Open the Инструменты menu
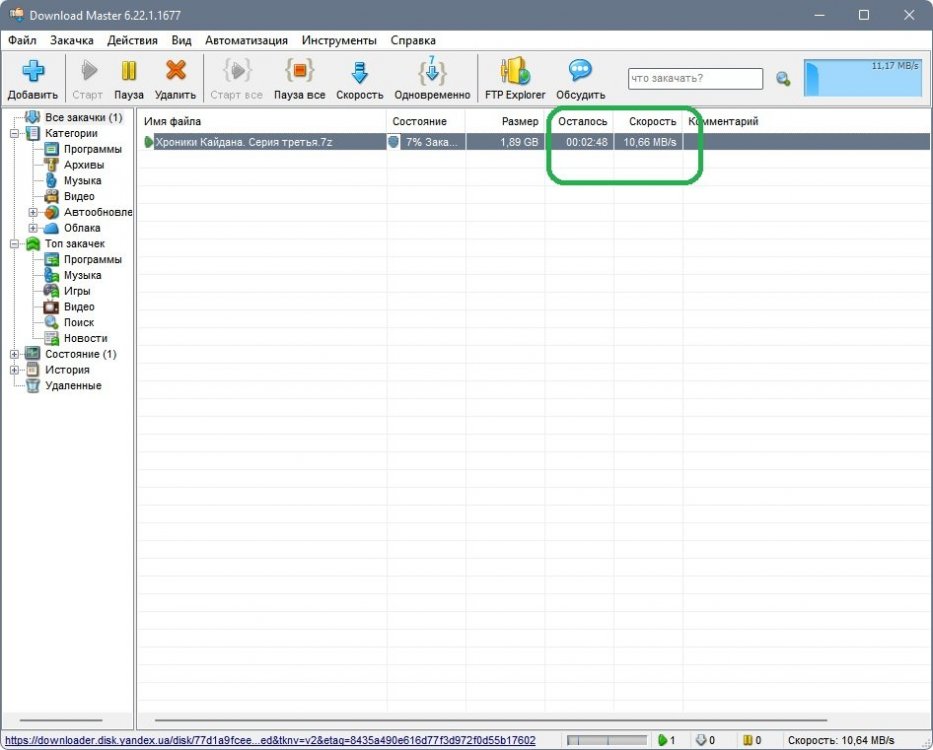 339,40
